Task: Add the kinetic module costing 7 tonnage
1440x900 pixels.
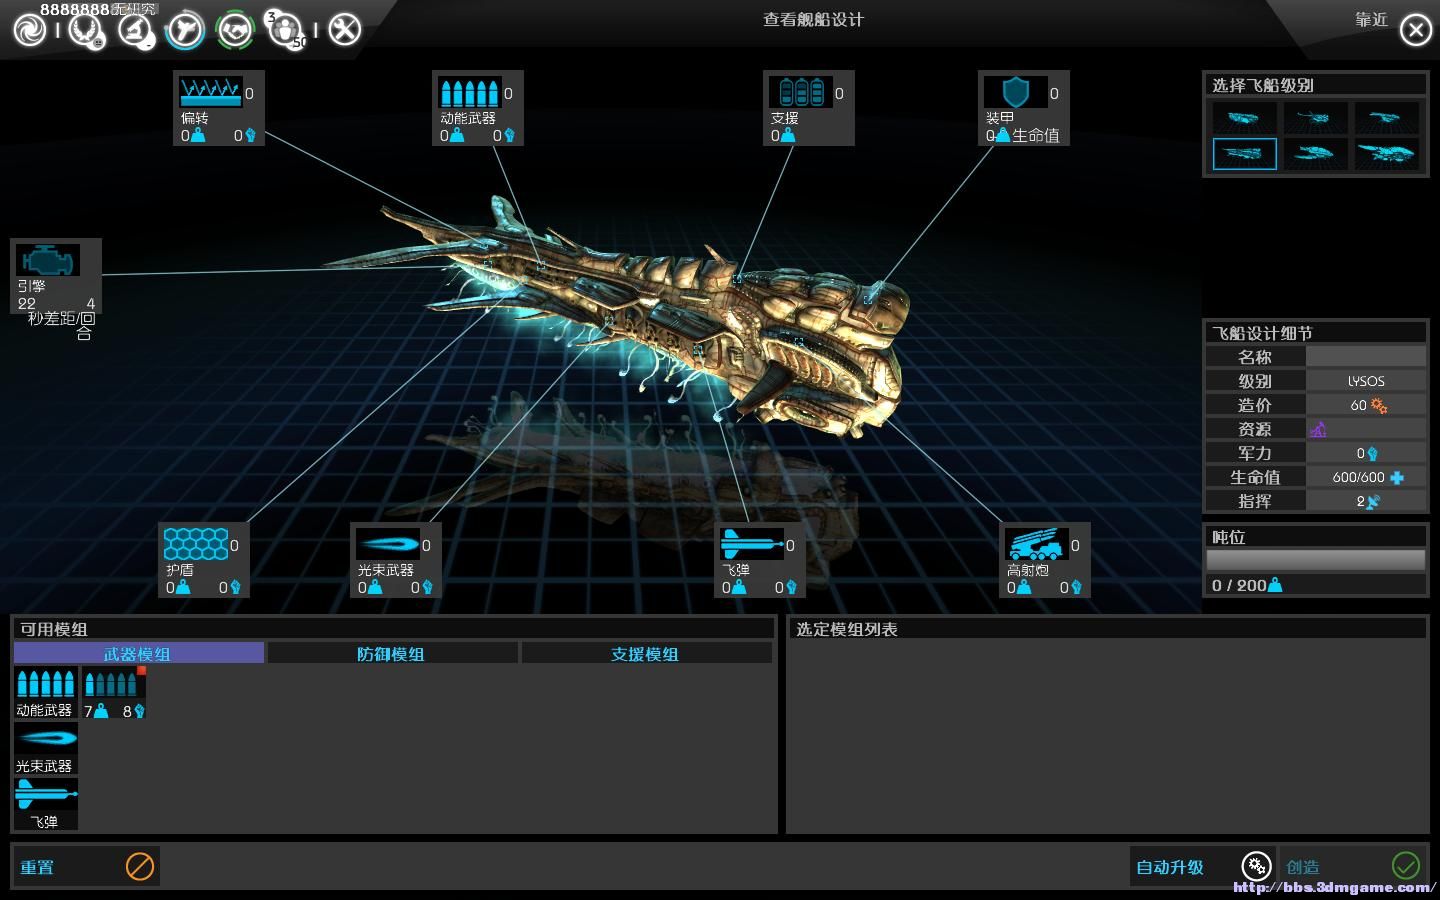Action: pyautogui.click(x=114, y=692)
